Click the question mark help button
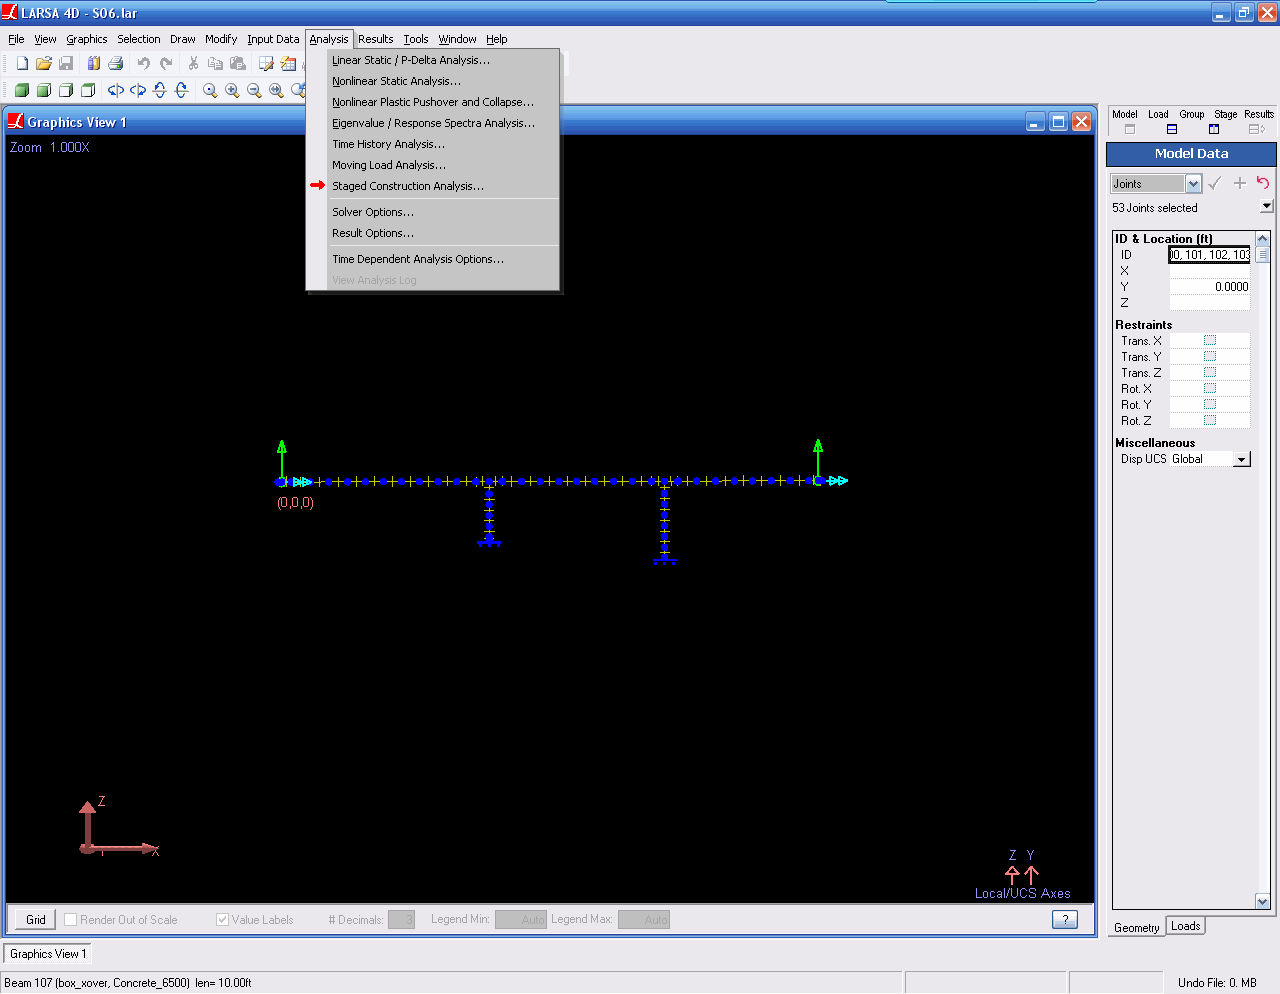1280x994 pixels. coord(1065,919)
